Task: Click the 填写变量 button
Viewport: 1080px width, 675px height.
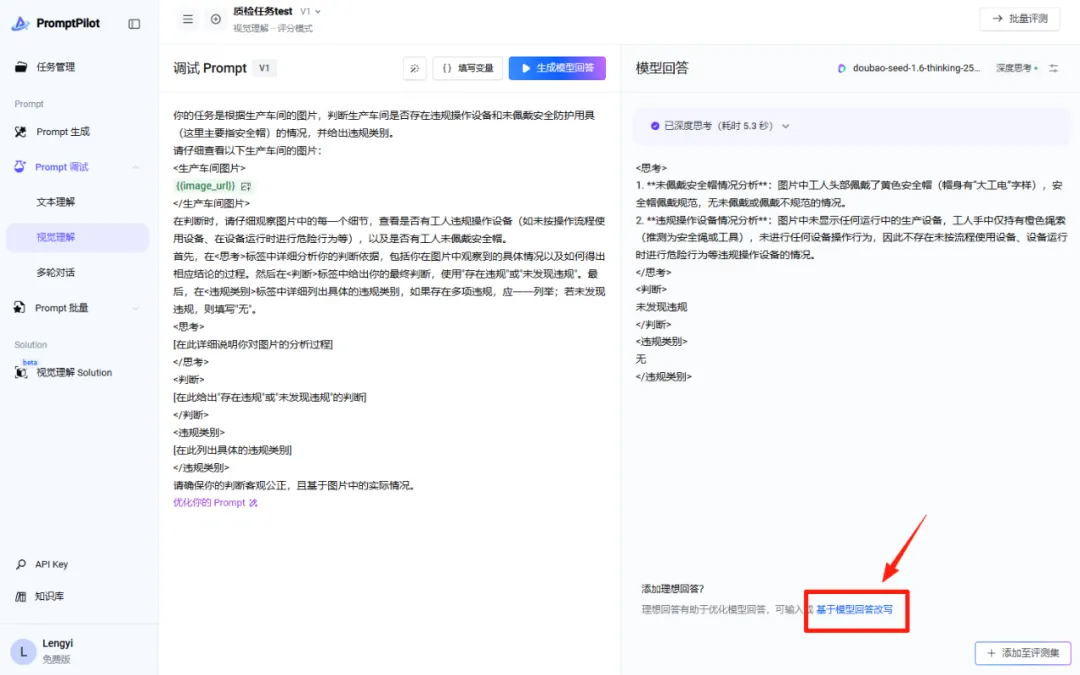Action: pos(468,68)
